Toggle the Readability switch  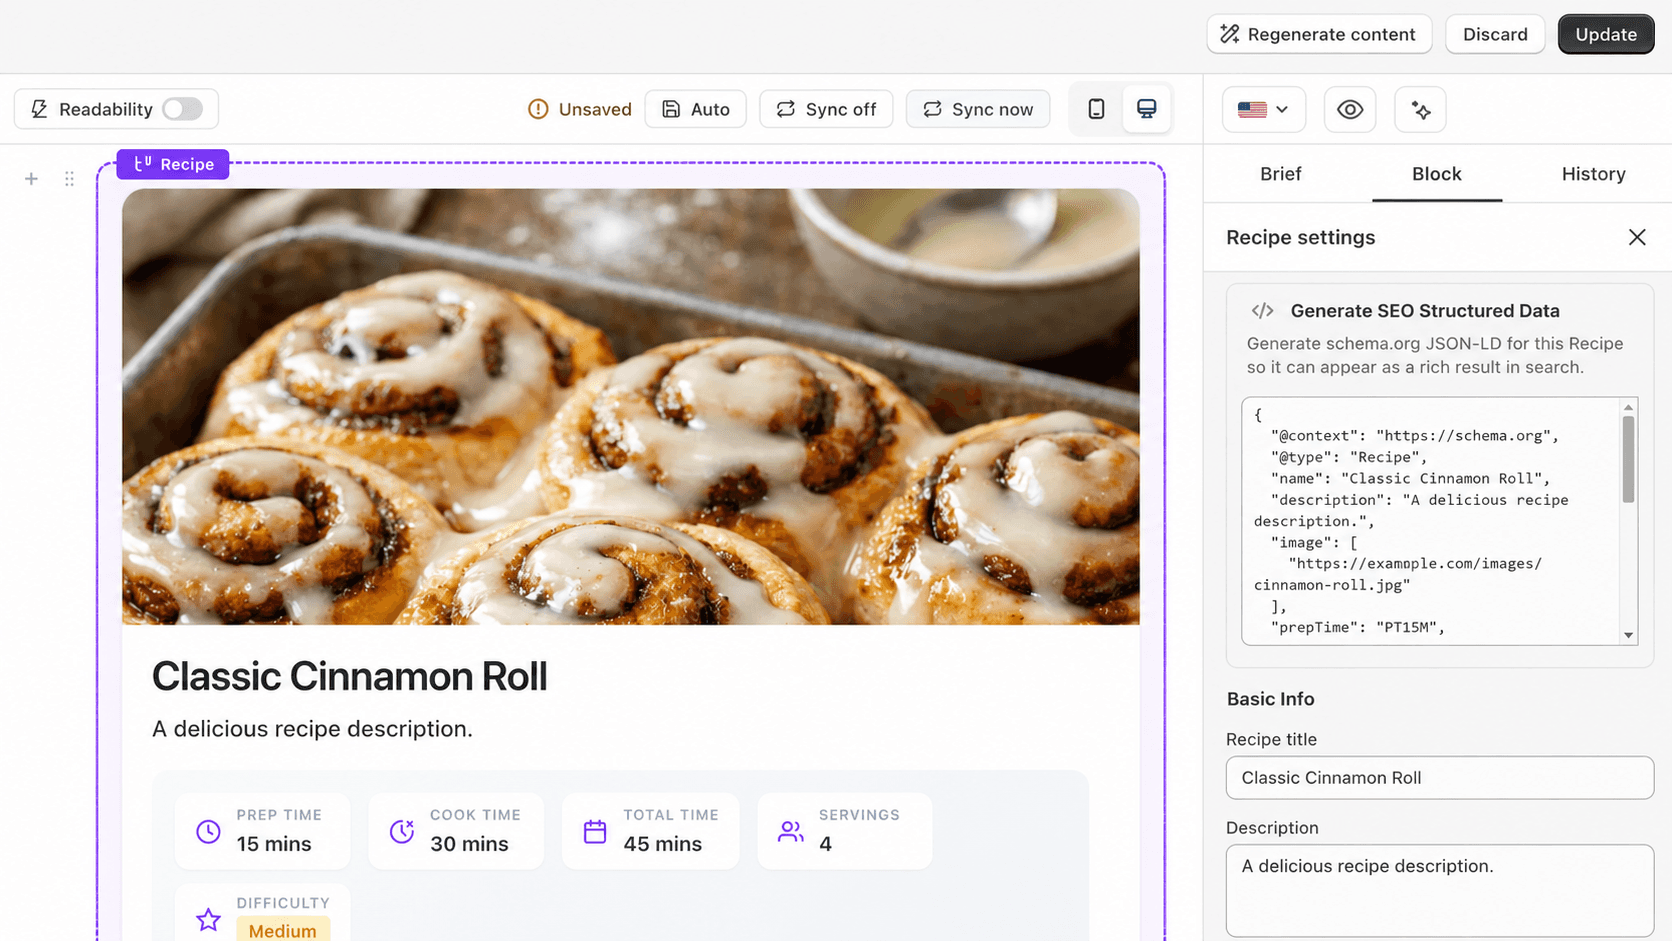tap(183, 109)
